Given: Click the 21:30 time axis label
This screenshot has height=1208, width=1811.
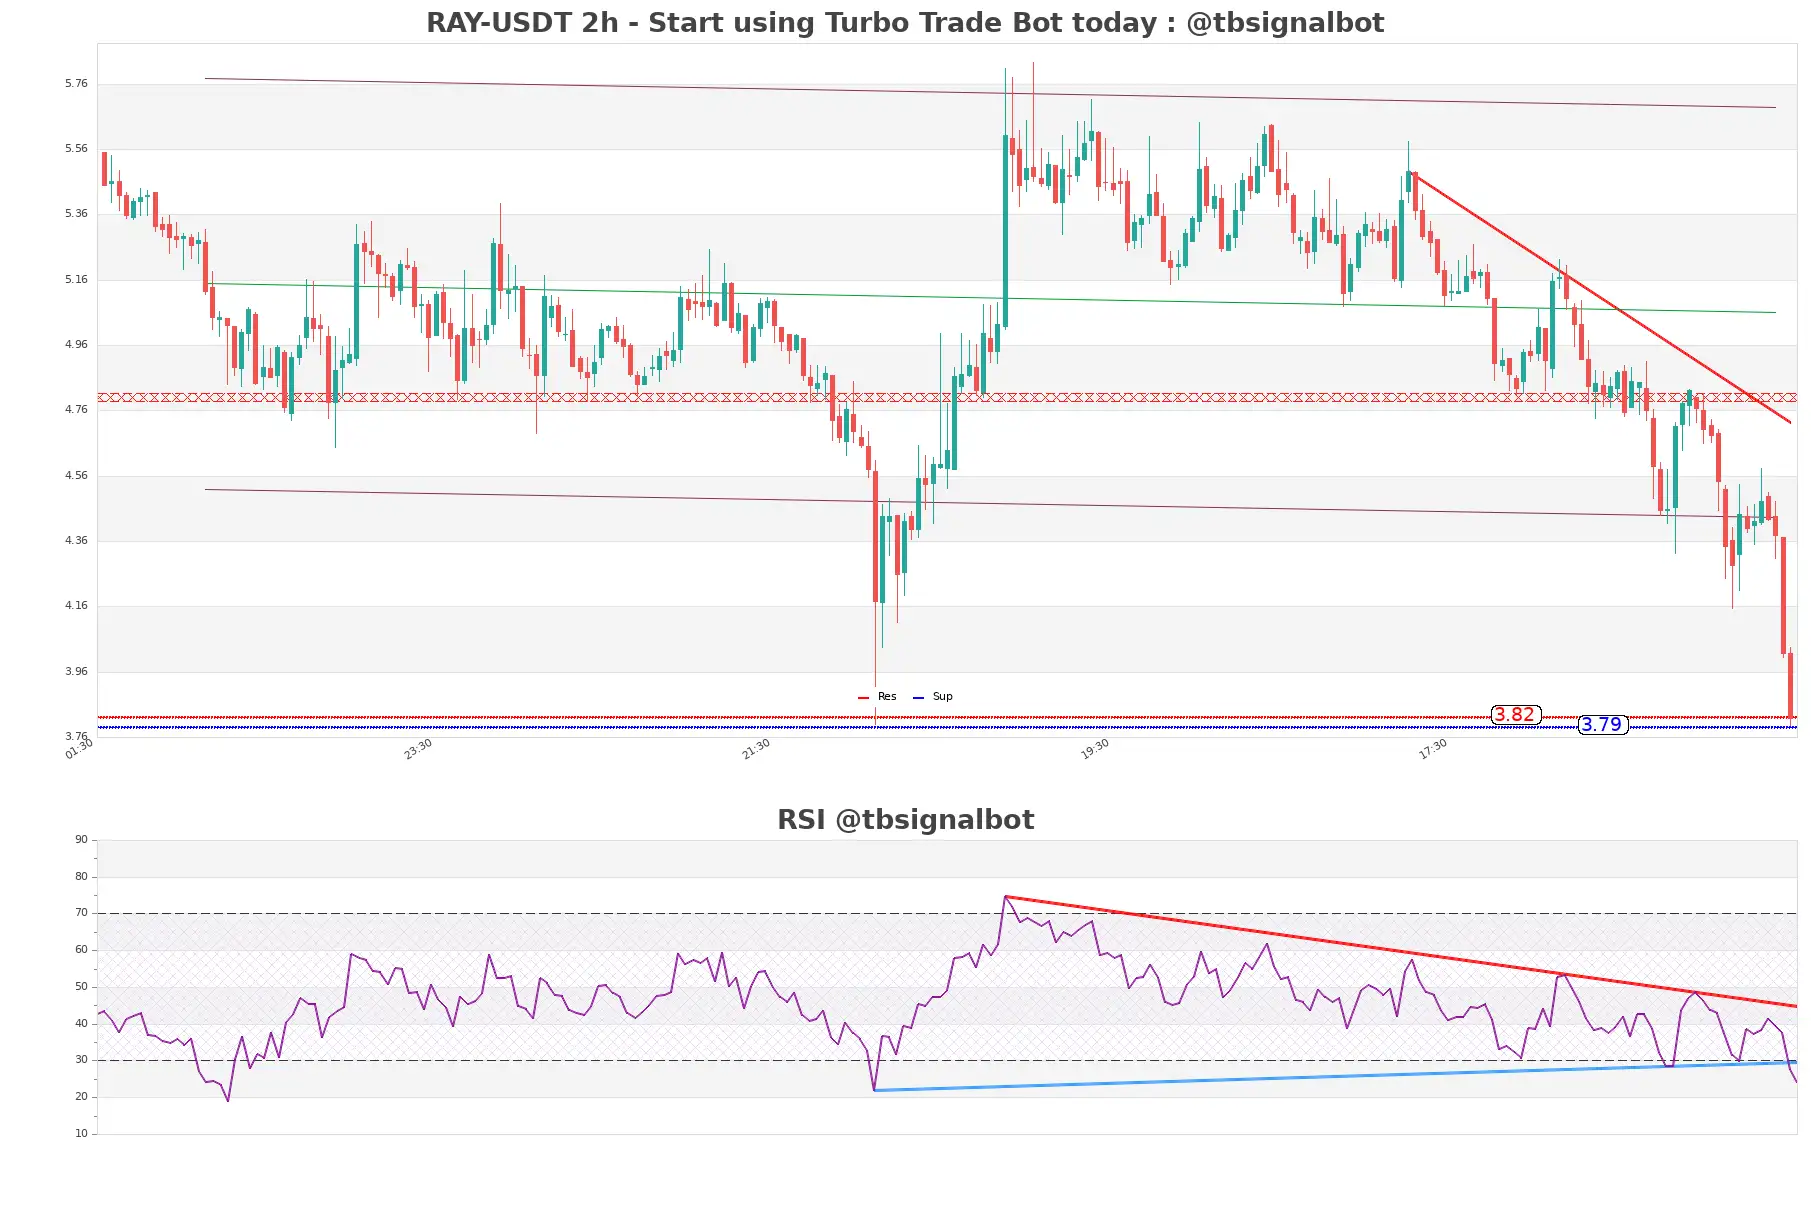Looking at the screenshot, I should pyautogui.click(x=756, y=749).
